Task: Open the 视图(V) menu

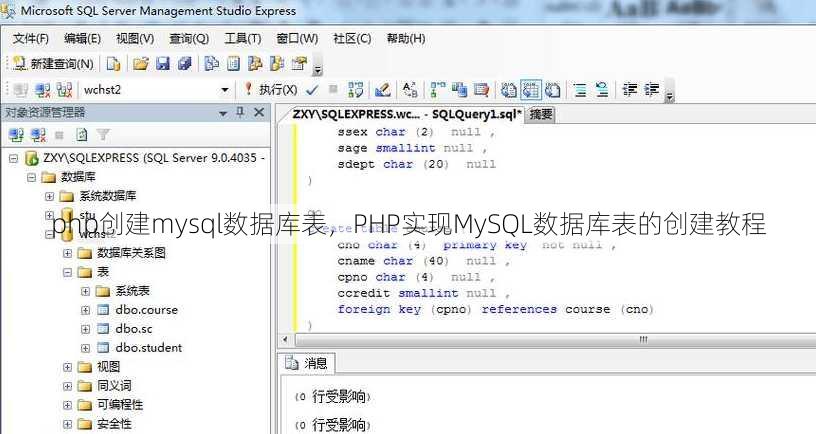Action: click(x=135, y=39)
